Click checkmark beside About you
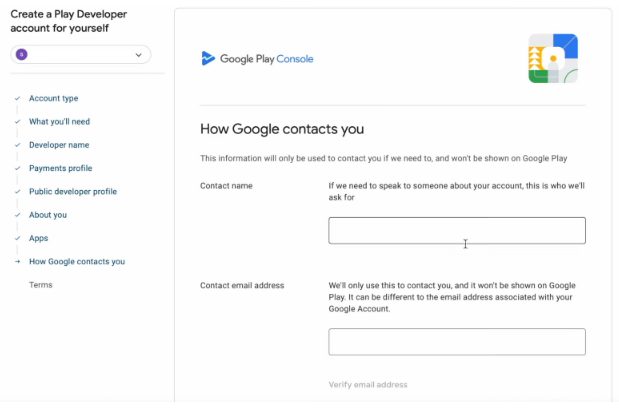Screen dimensions: 619x408 17,215
